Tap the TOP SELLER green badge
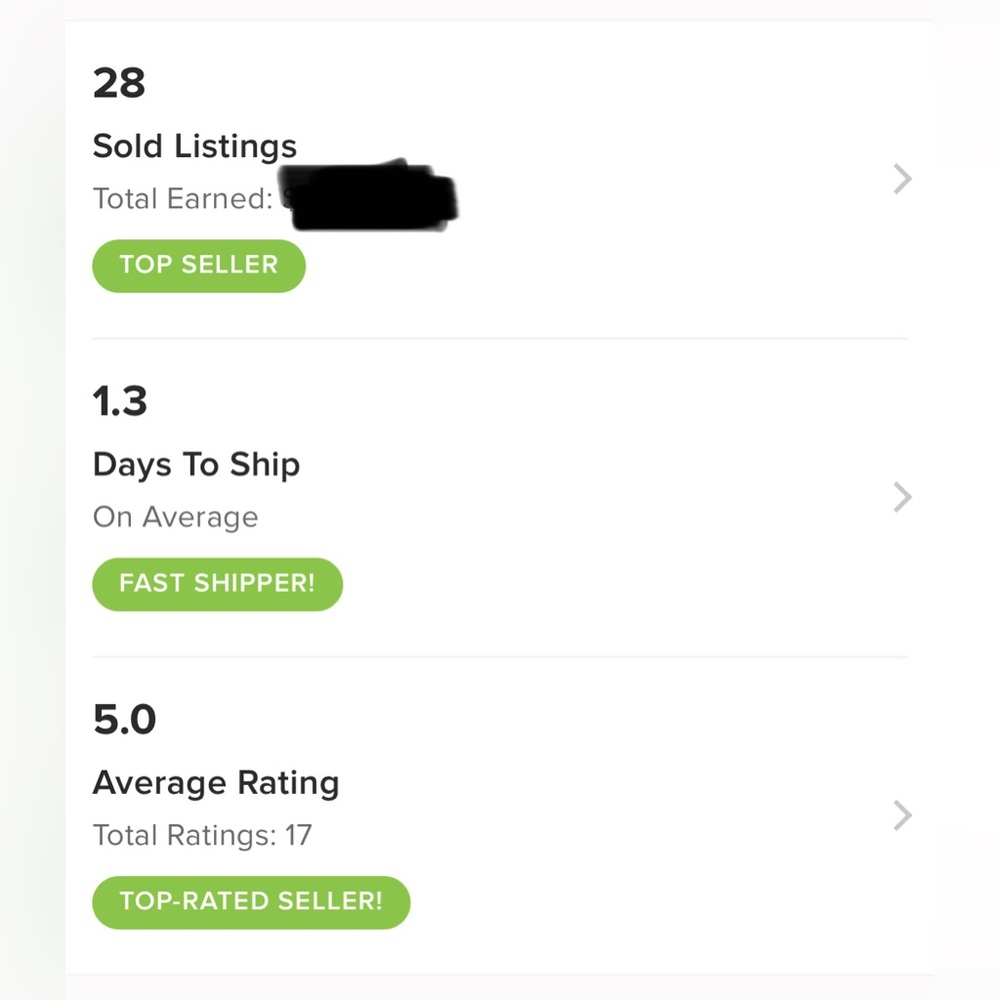 (198, 265)
